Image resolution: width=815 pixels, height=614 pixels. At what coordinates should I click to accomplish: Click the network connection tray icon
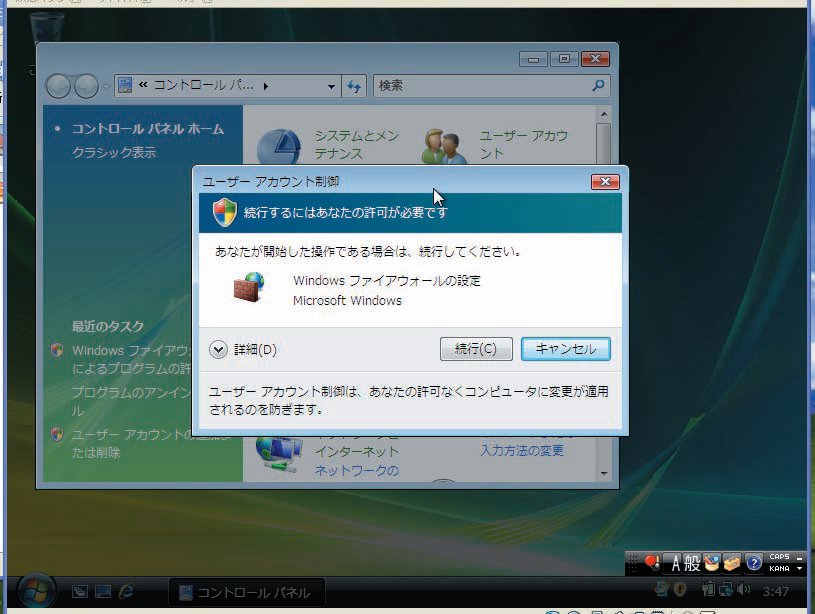click(x=726, y=590)
